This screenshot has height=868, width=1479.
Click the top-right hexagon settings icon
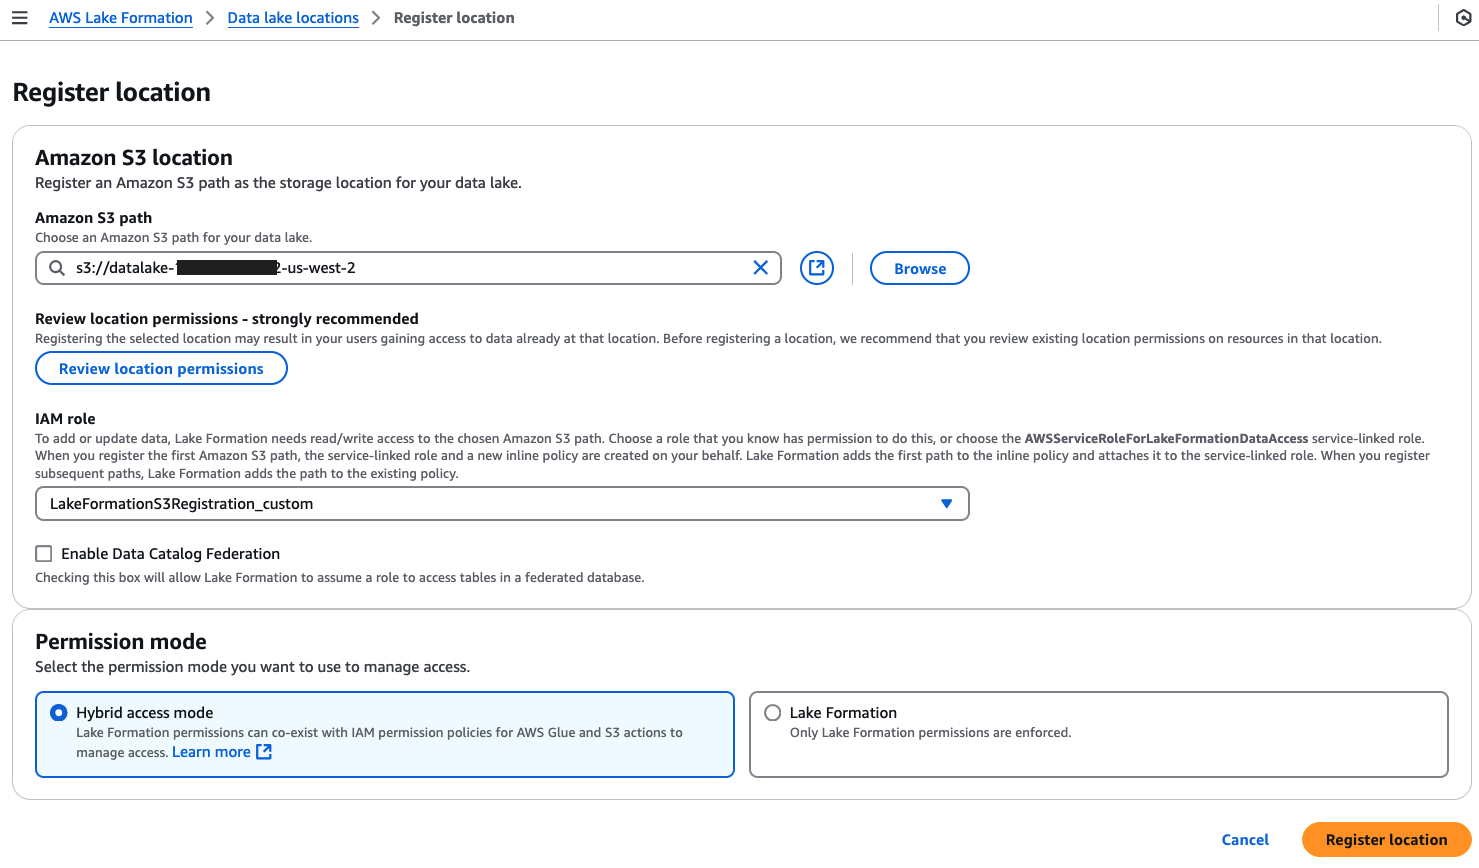coord(1463,18)
